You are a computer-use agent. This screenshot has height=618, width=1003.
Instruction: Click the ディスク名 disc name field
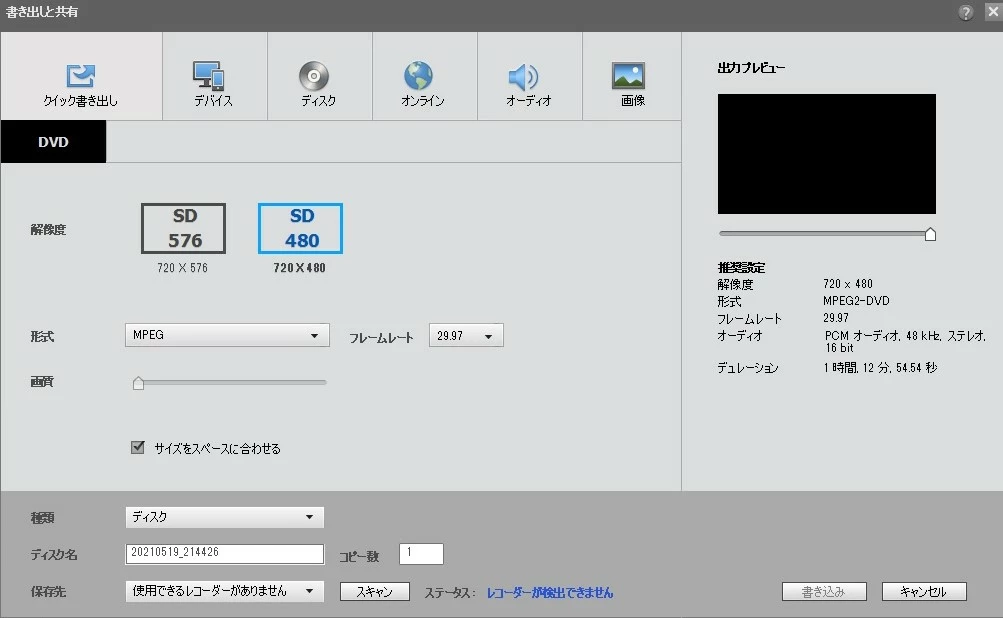pyautogui.click(x=225, y=553)
